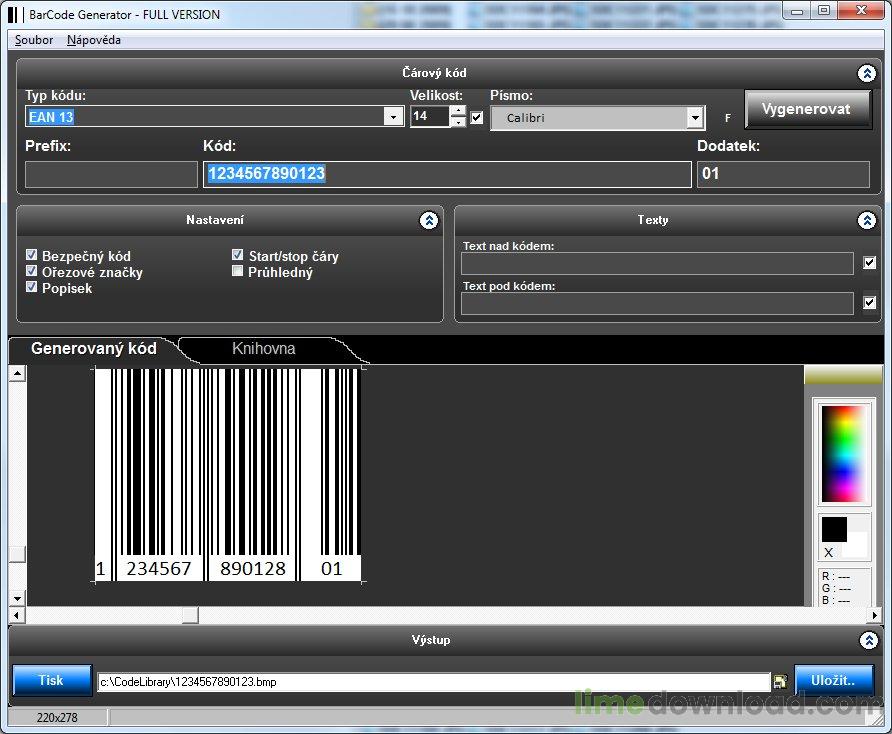Image resolution: width=892 pixels, height=734 pixels.
Task: Toggle the Start/stop čáry checkbox
Action: [238, 255]
